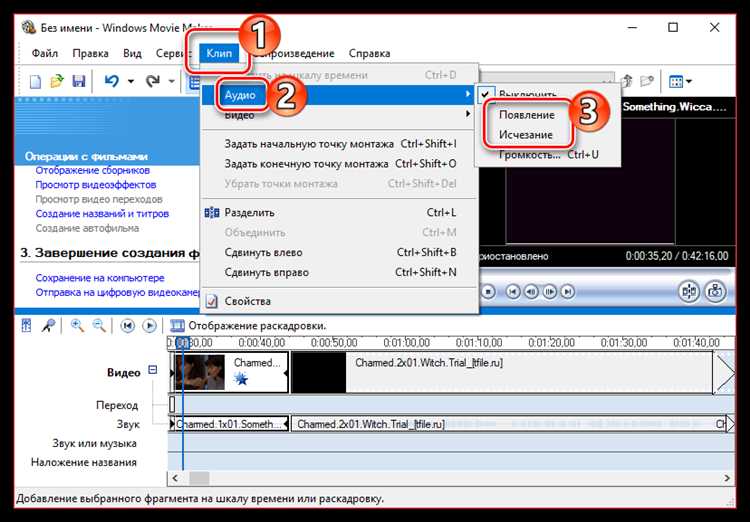
Task: Open the 'Сохранение на компьютере' link
Action: [99, 278]
